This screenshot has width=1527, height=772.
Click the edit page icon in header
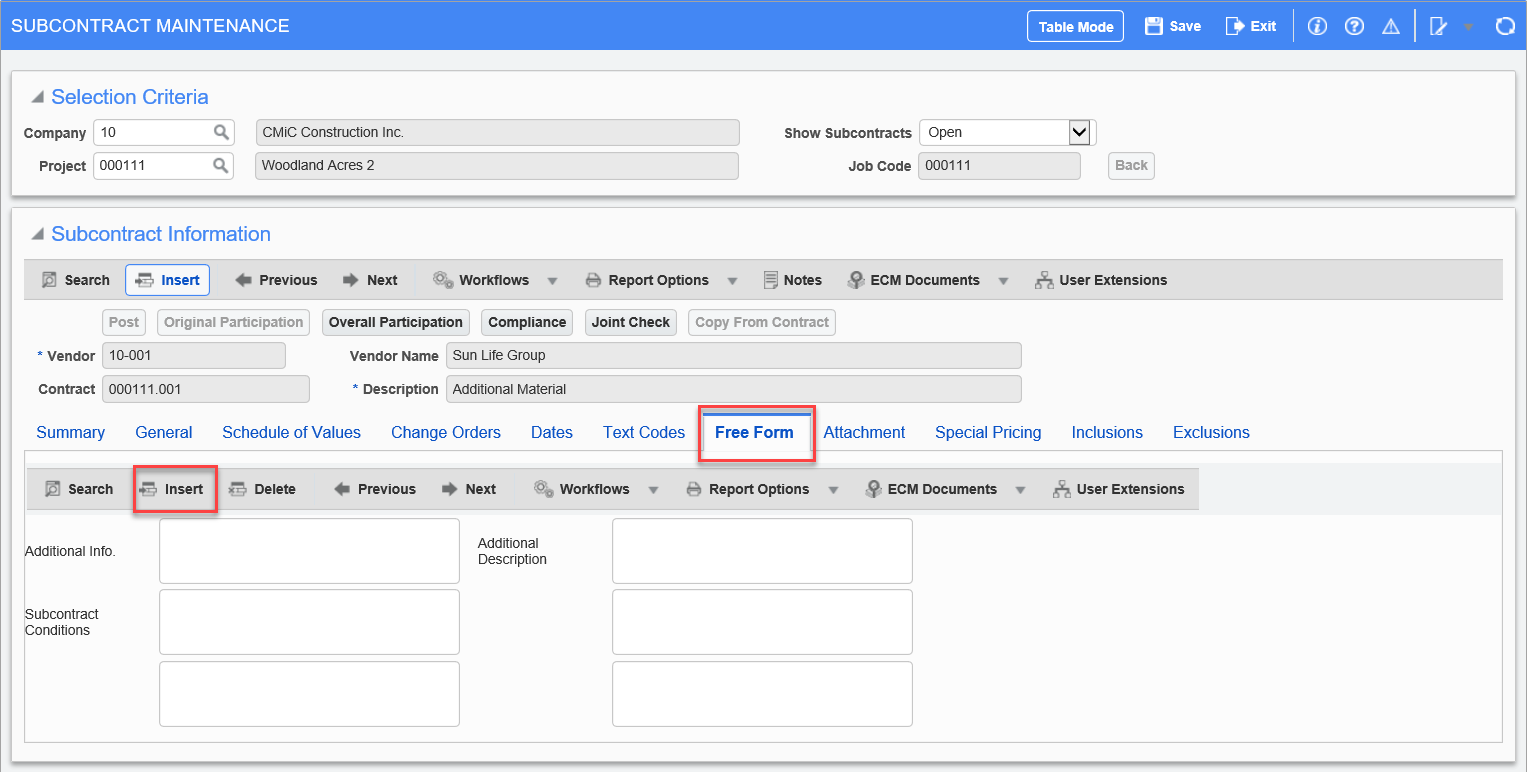pyautogui.click(x=1439, y=27)
